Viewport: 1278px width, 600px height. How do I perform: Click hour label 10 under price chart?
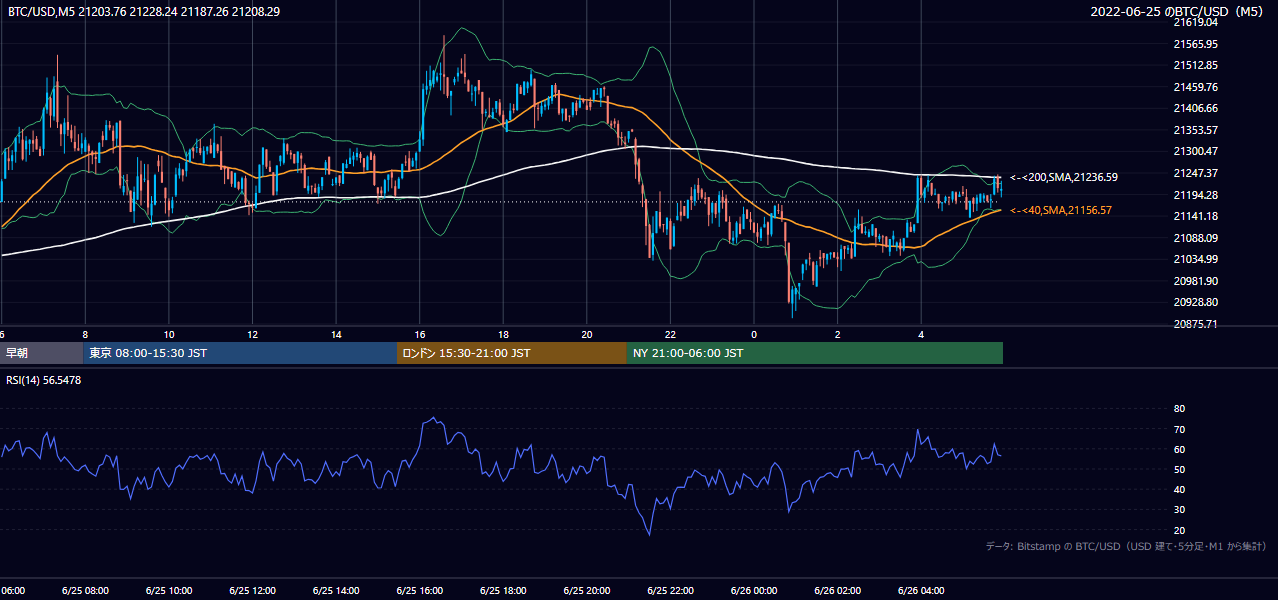tap(169, 335)
